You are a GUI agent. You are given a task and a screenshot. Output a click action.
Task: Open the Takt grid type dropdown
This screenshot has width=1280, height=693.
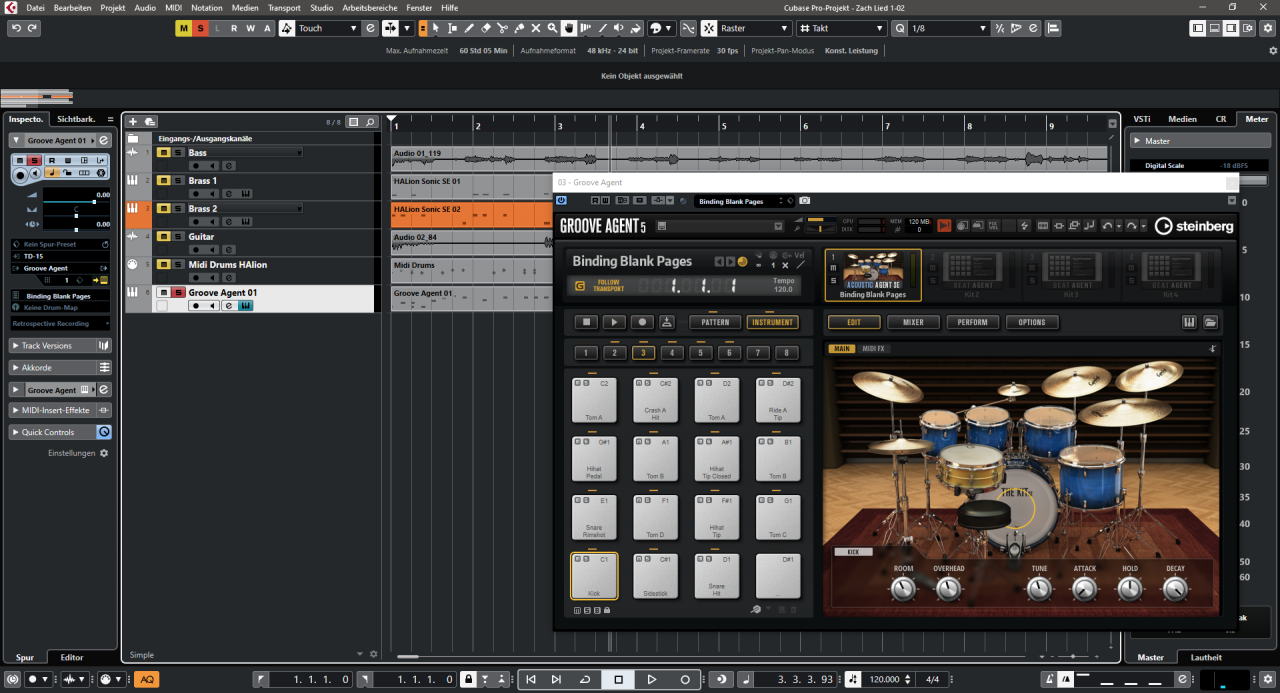pos(879,28)
